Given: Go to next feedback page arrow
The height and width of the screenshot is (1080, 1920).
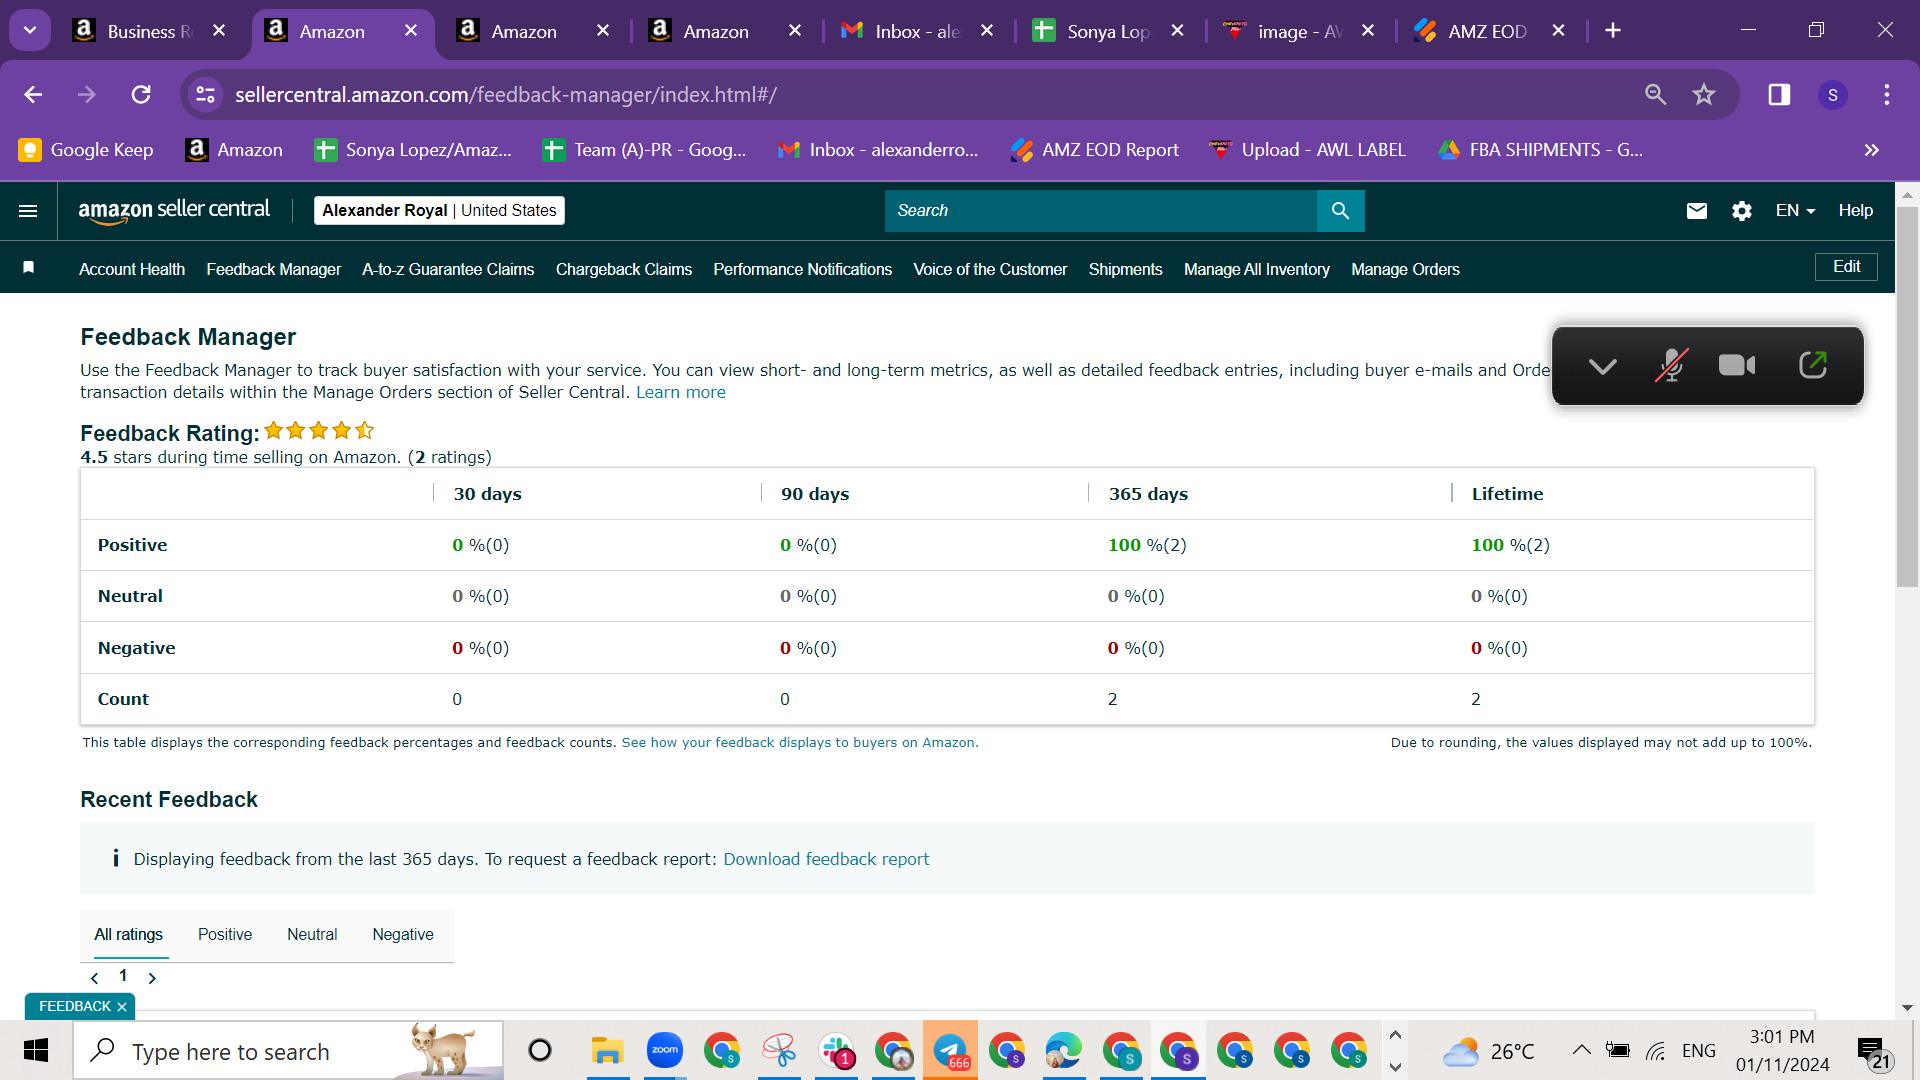Looking at the screenshot, I should [152, 978].
